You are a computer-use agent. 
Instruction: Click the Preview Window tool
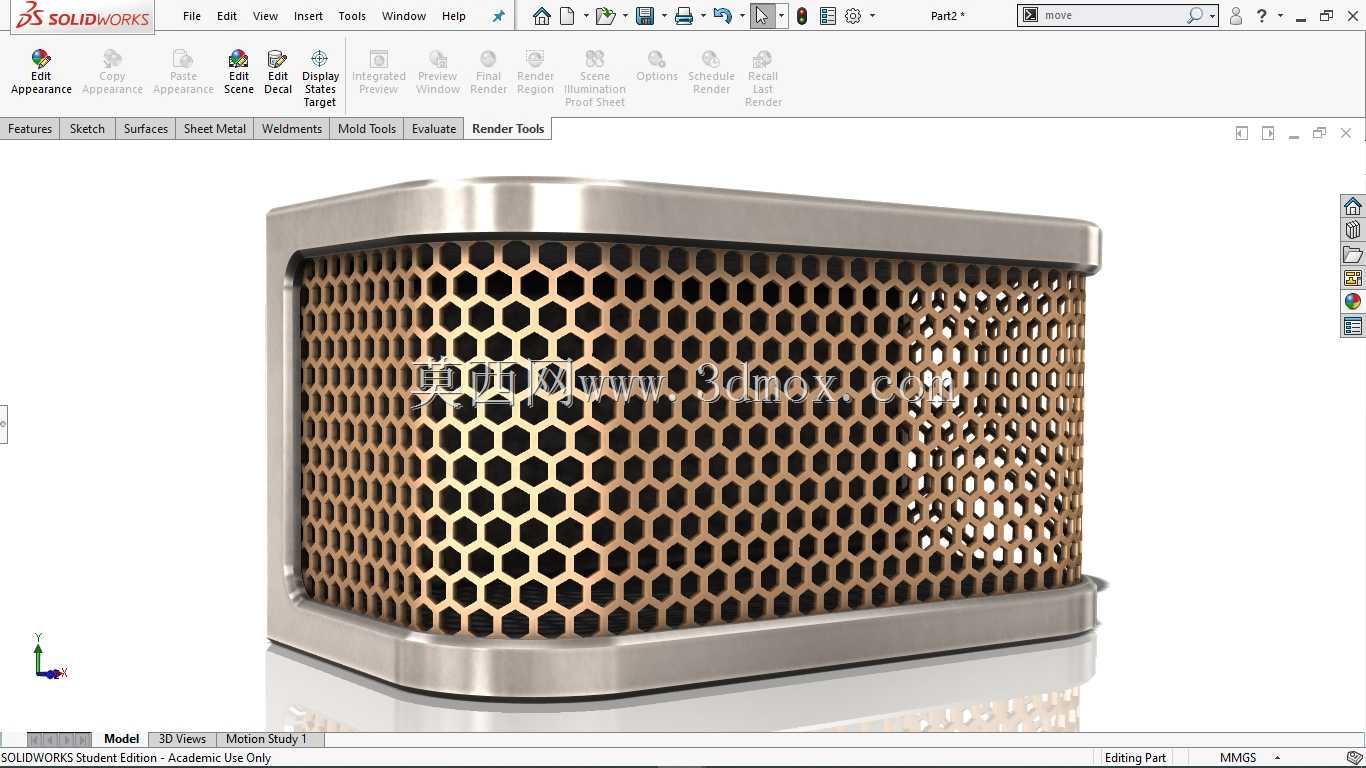click(x=438, y=72)
